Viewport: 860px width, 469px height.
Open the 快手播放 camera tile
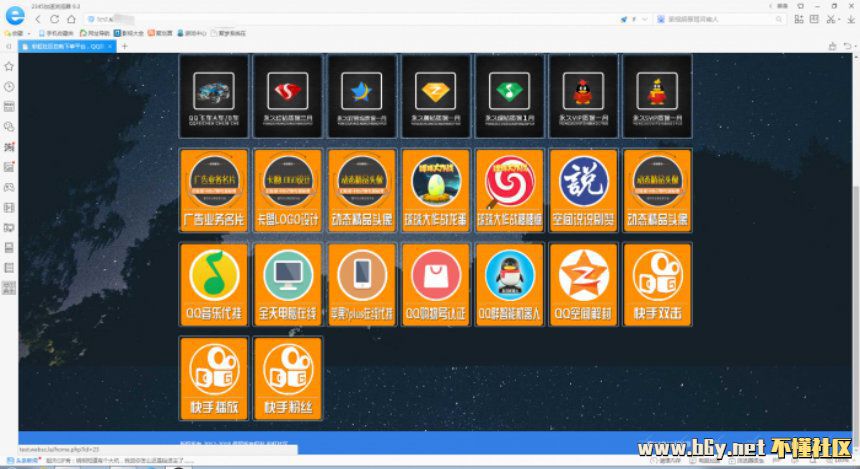214,378
